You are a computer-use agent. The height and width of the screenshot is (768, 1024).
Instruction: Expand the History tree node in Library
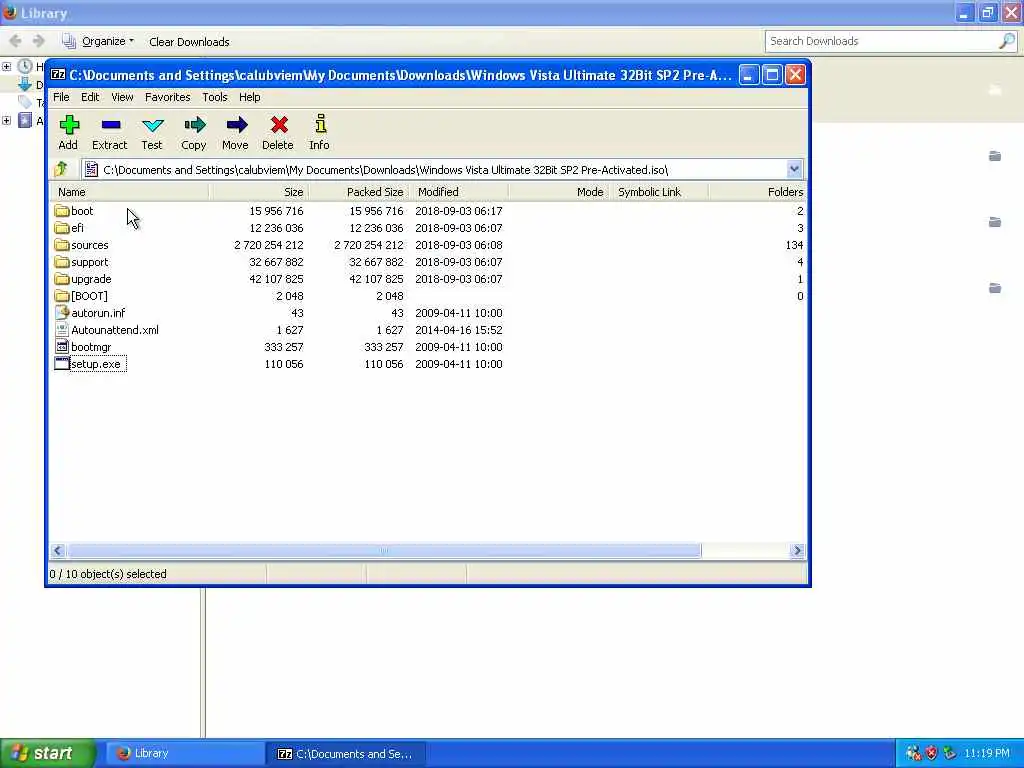(x=7, y=66)
